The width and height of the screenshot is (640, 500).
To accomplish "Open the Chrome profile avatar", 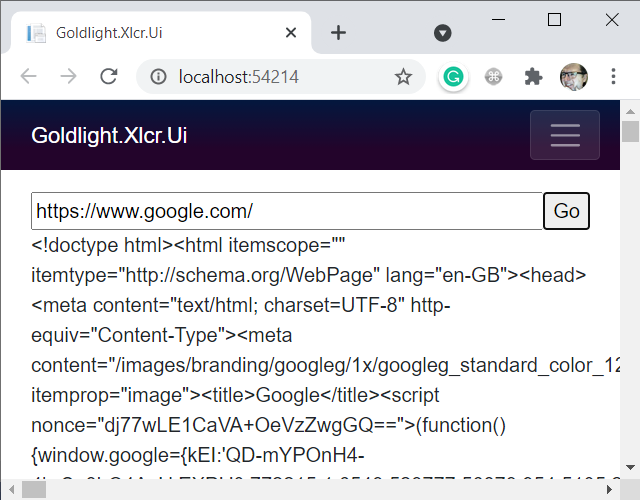I will [x=573, y=77].
